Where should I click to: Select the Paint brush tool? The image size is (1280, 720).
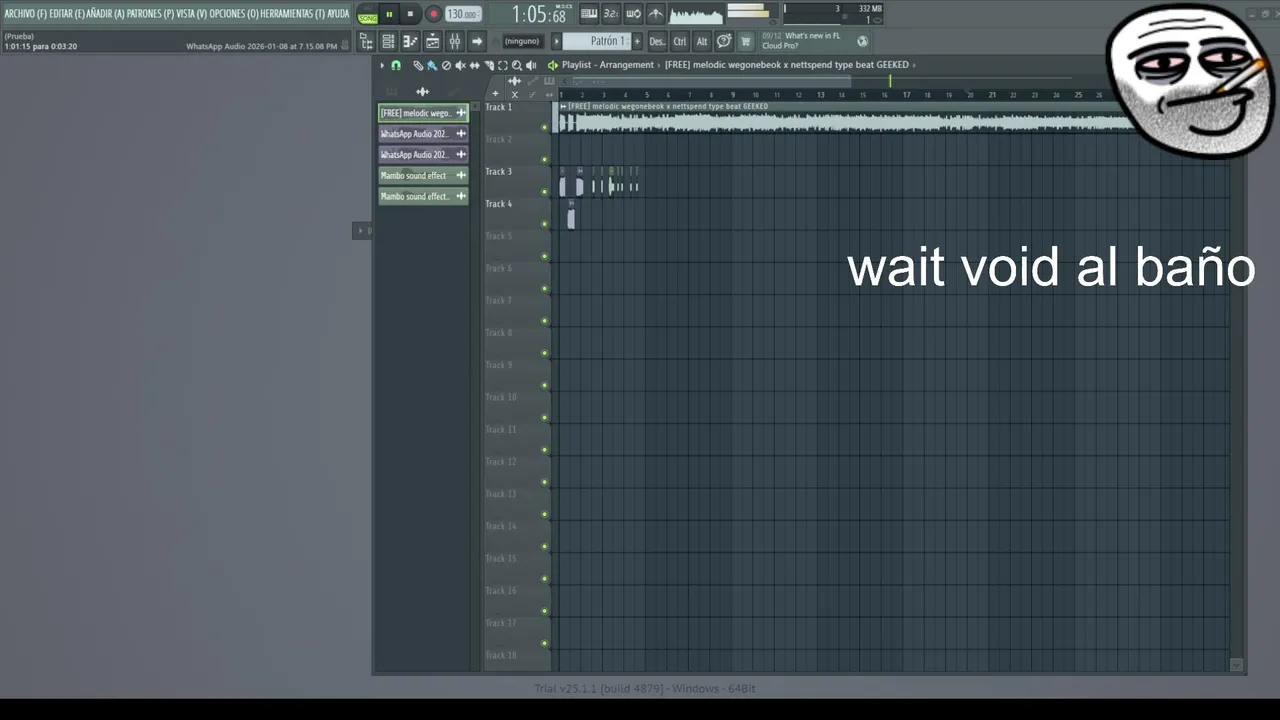(432, 65)
